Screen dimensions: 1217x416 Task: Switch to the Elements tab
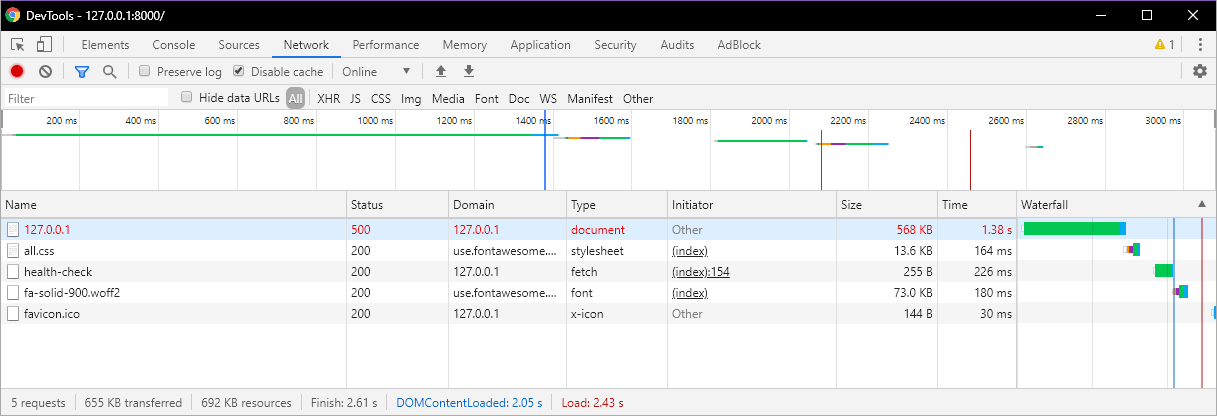click(105, 45)
